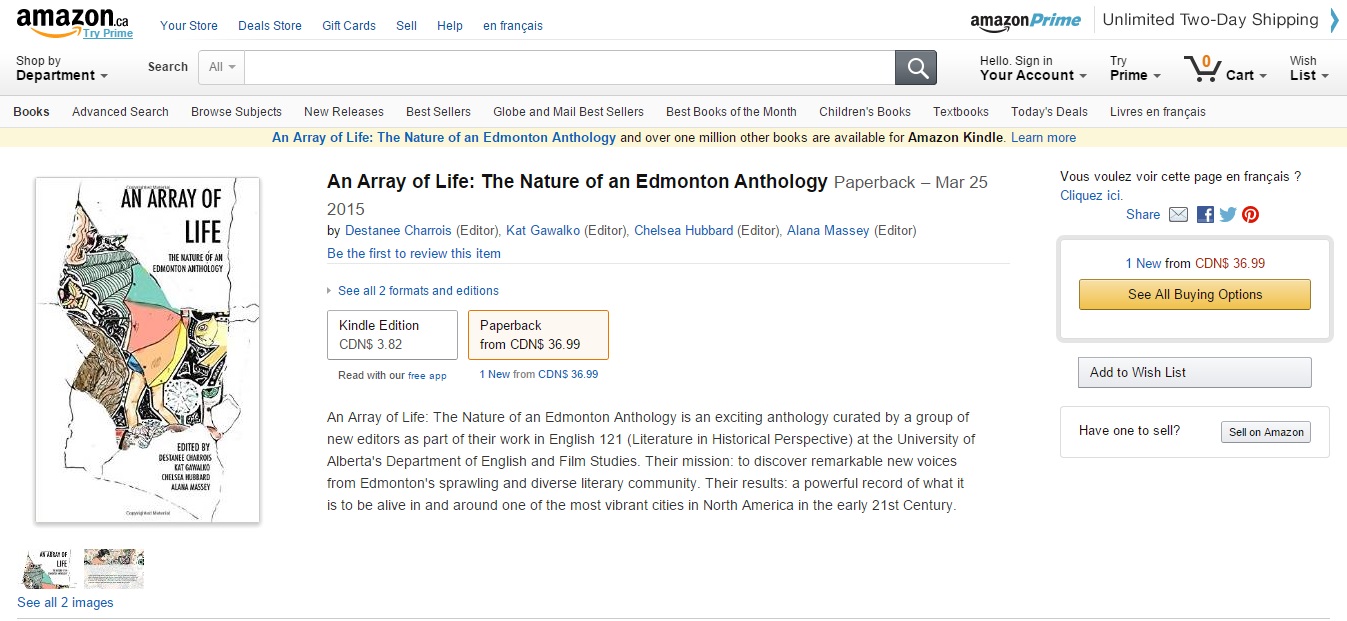Go to Amazon.ca home logo
The width and height of the screenshot is (1347, 621).
coord(72,21)
